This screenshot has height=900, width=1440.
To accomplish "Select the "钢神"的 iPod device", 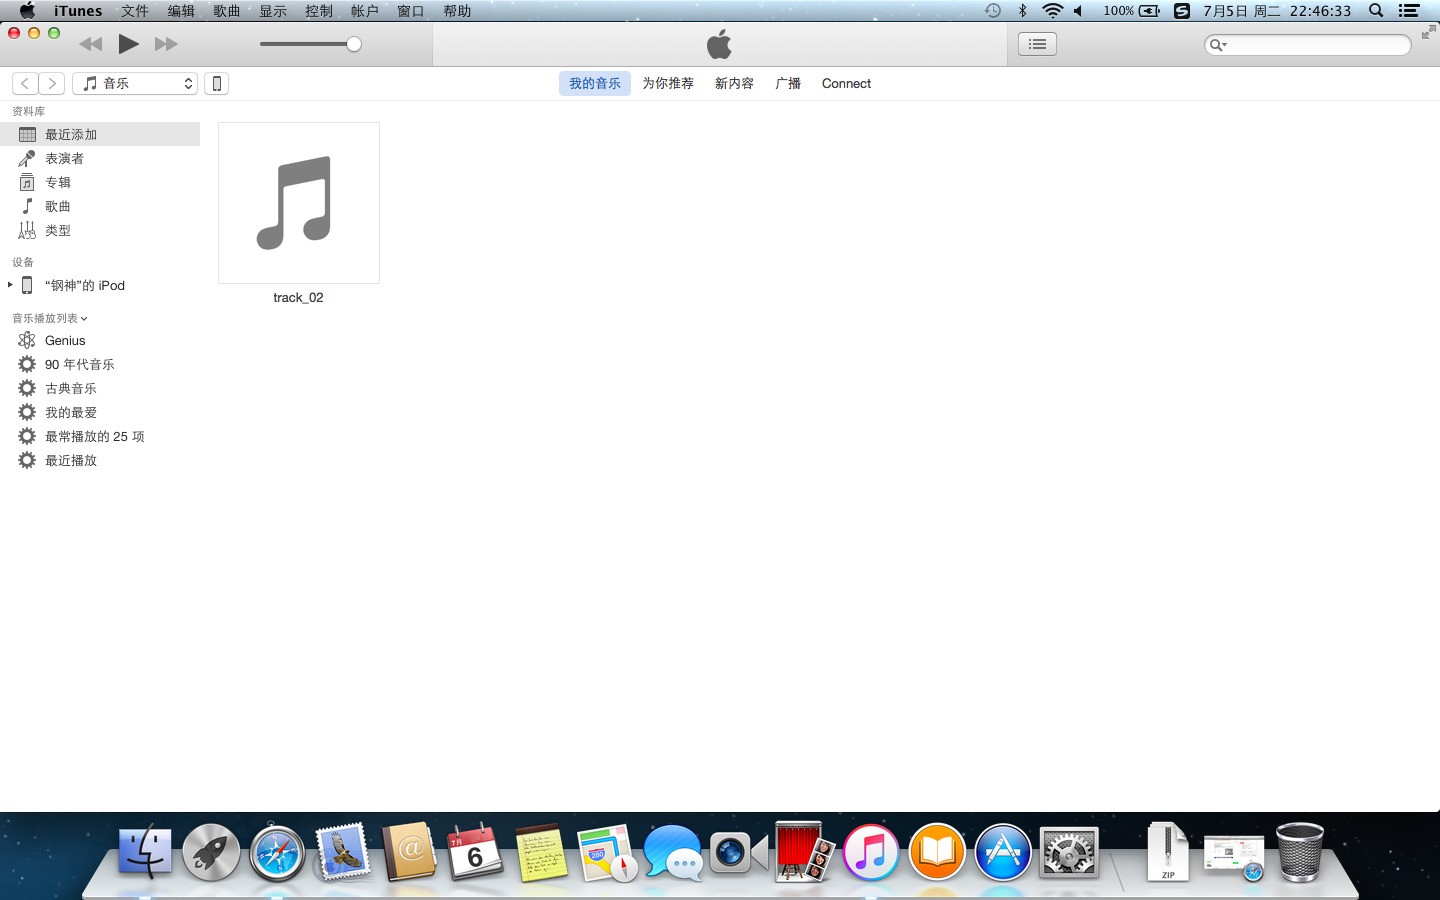I will click(x=100, y=285).
